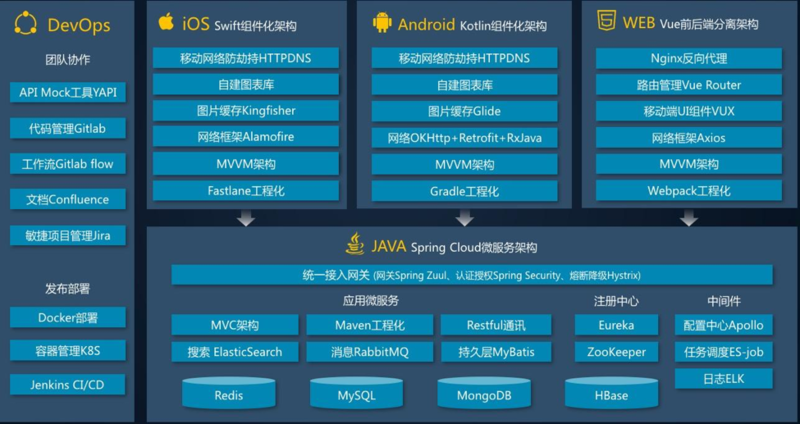This screenshot has width=800, height=424.
Task: Select the 图片缓存Glide box
Action: 464,111
